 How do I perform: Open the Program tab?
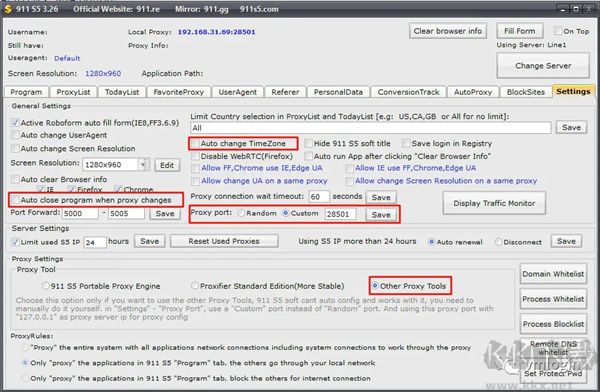(26, 92)
